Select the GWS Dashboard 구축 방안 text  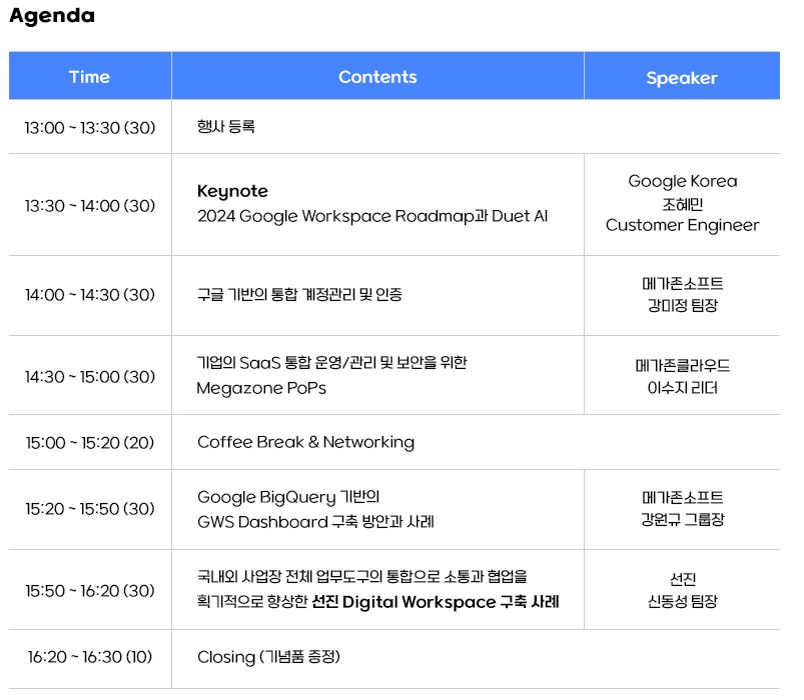pos(315,522)
